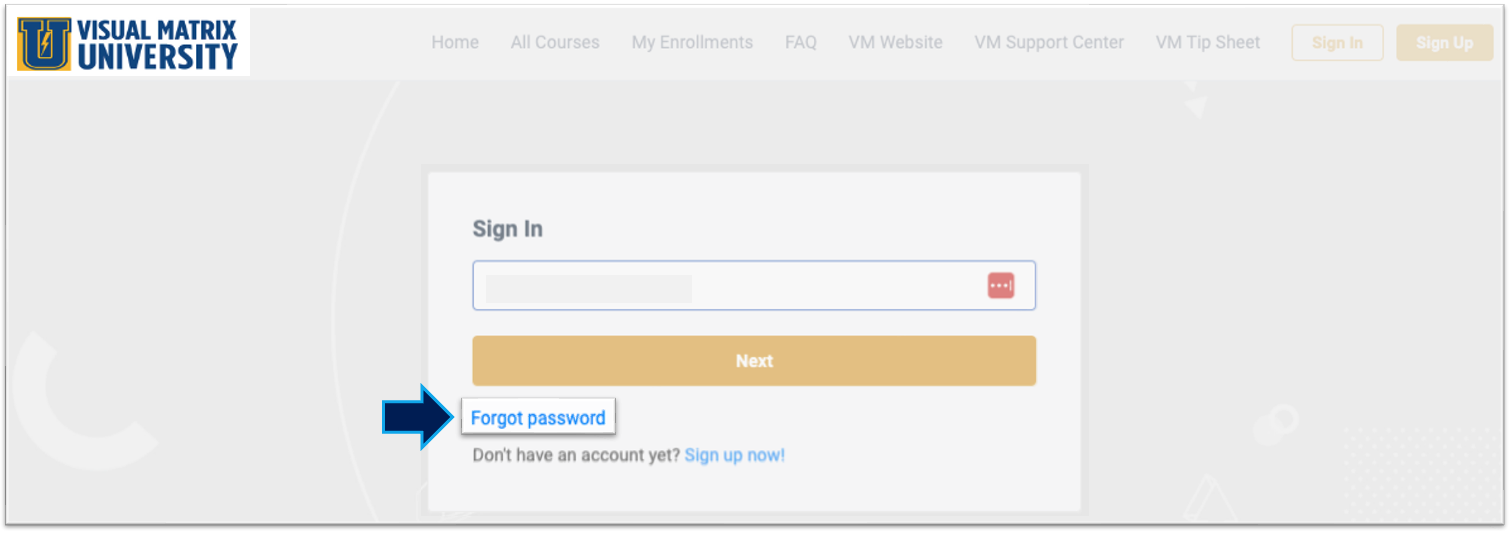The image size is (1511, 533).
Task: Click the Visual Matrix University shield emblem
Action: 45,43
